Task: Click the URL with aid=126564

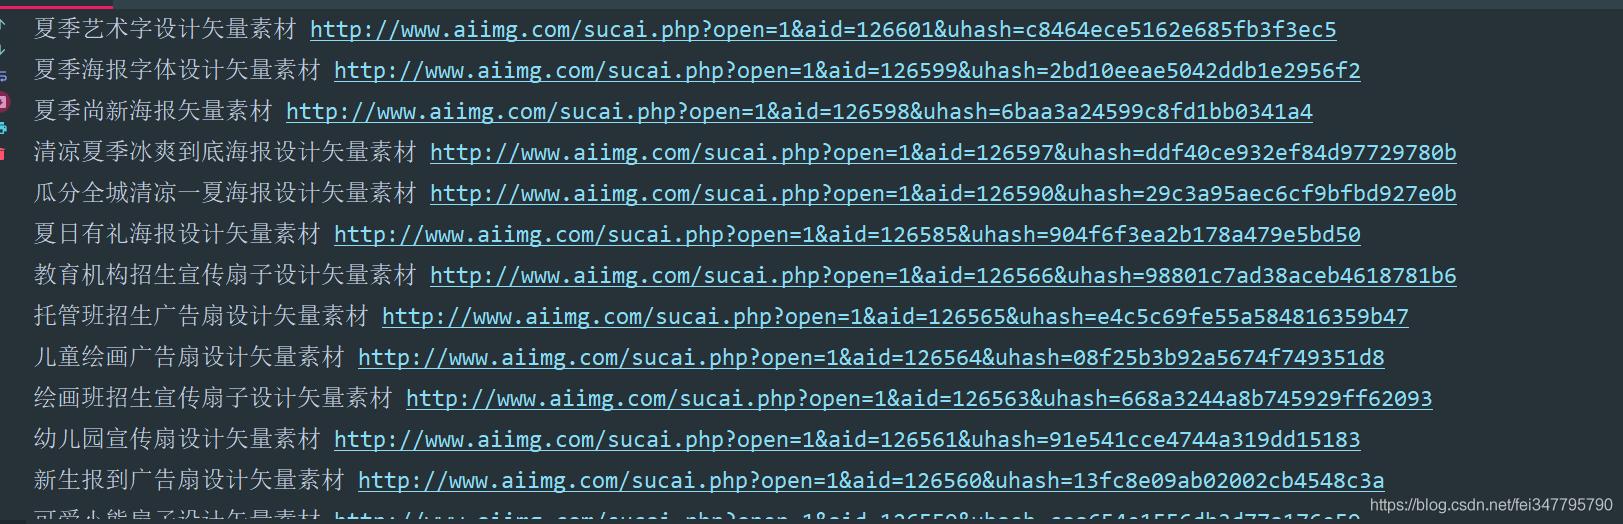Action: point(871,358)
